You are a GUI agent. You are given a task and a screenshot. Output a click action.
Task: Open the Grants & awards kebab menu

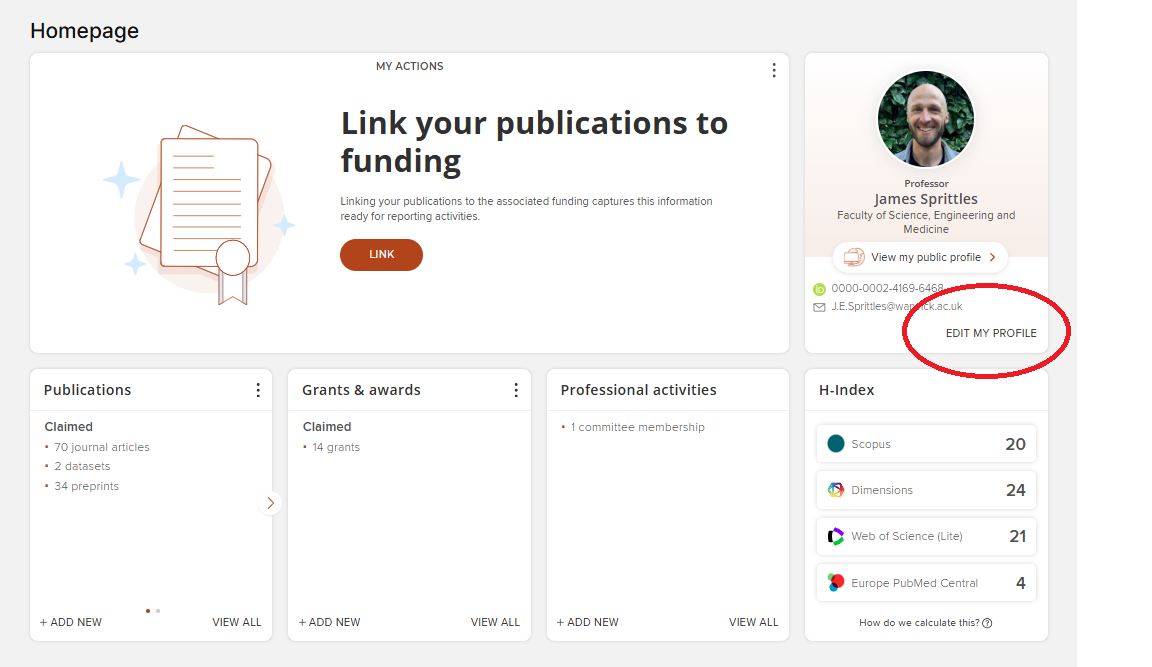click(x=516, y=390)
